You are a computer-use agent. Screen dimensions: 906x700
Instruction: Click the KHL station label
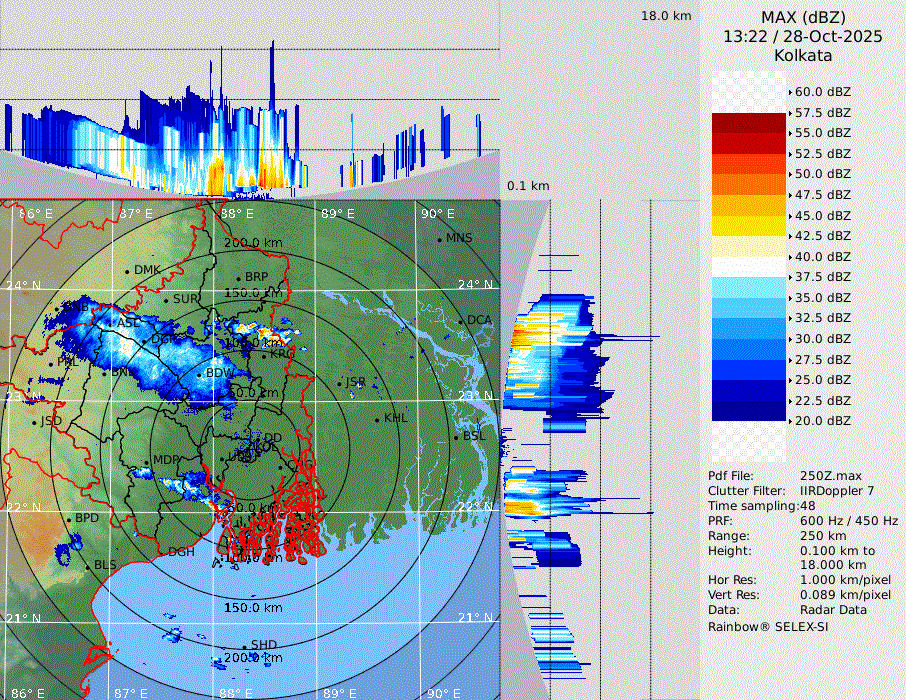396,418
